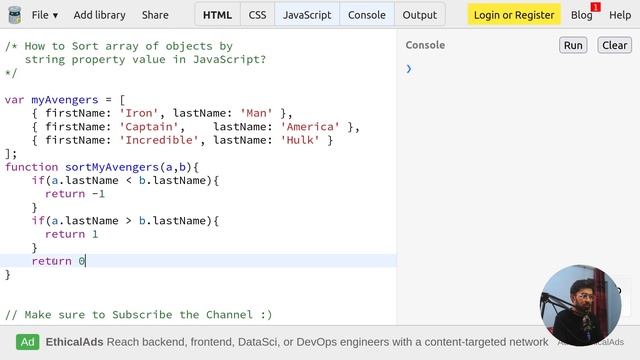Click the Console panel heading
The image size is (640, 360).
(425, 45)
